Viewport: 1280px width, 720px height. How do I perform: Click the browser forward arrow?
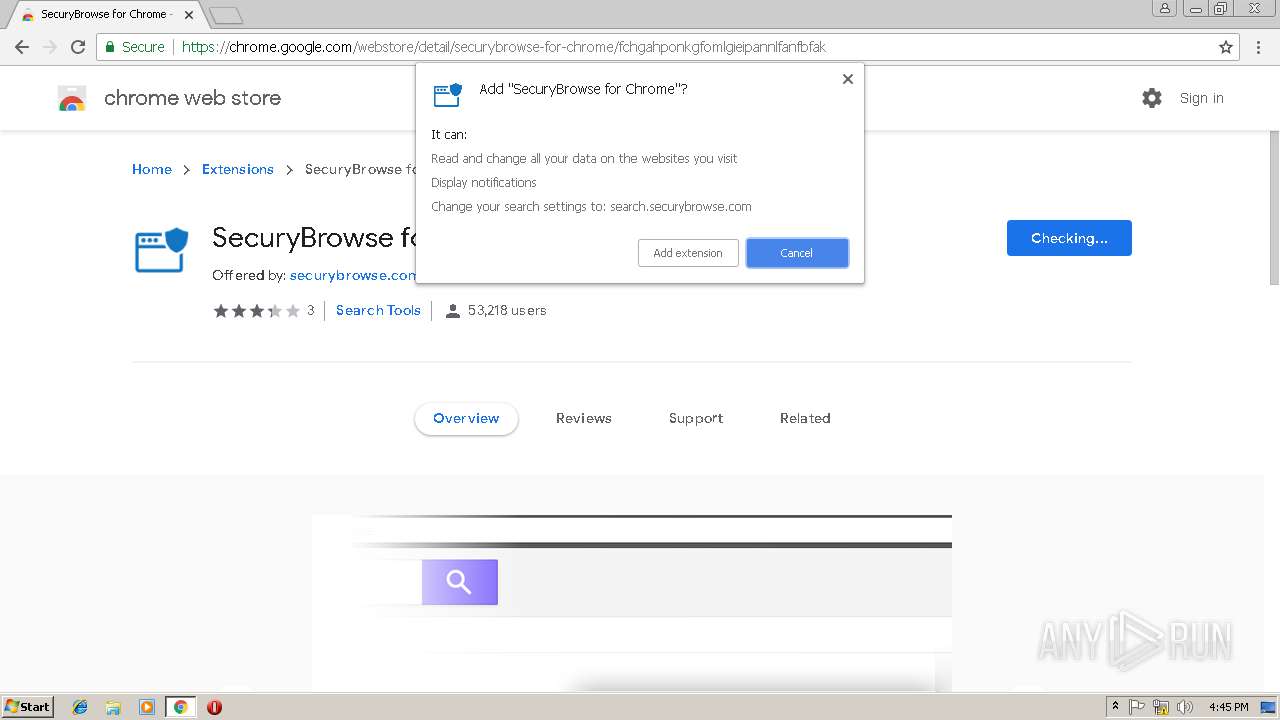(50, 47)
